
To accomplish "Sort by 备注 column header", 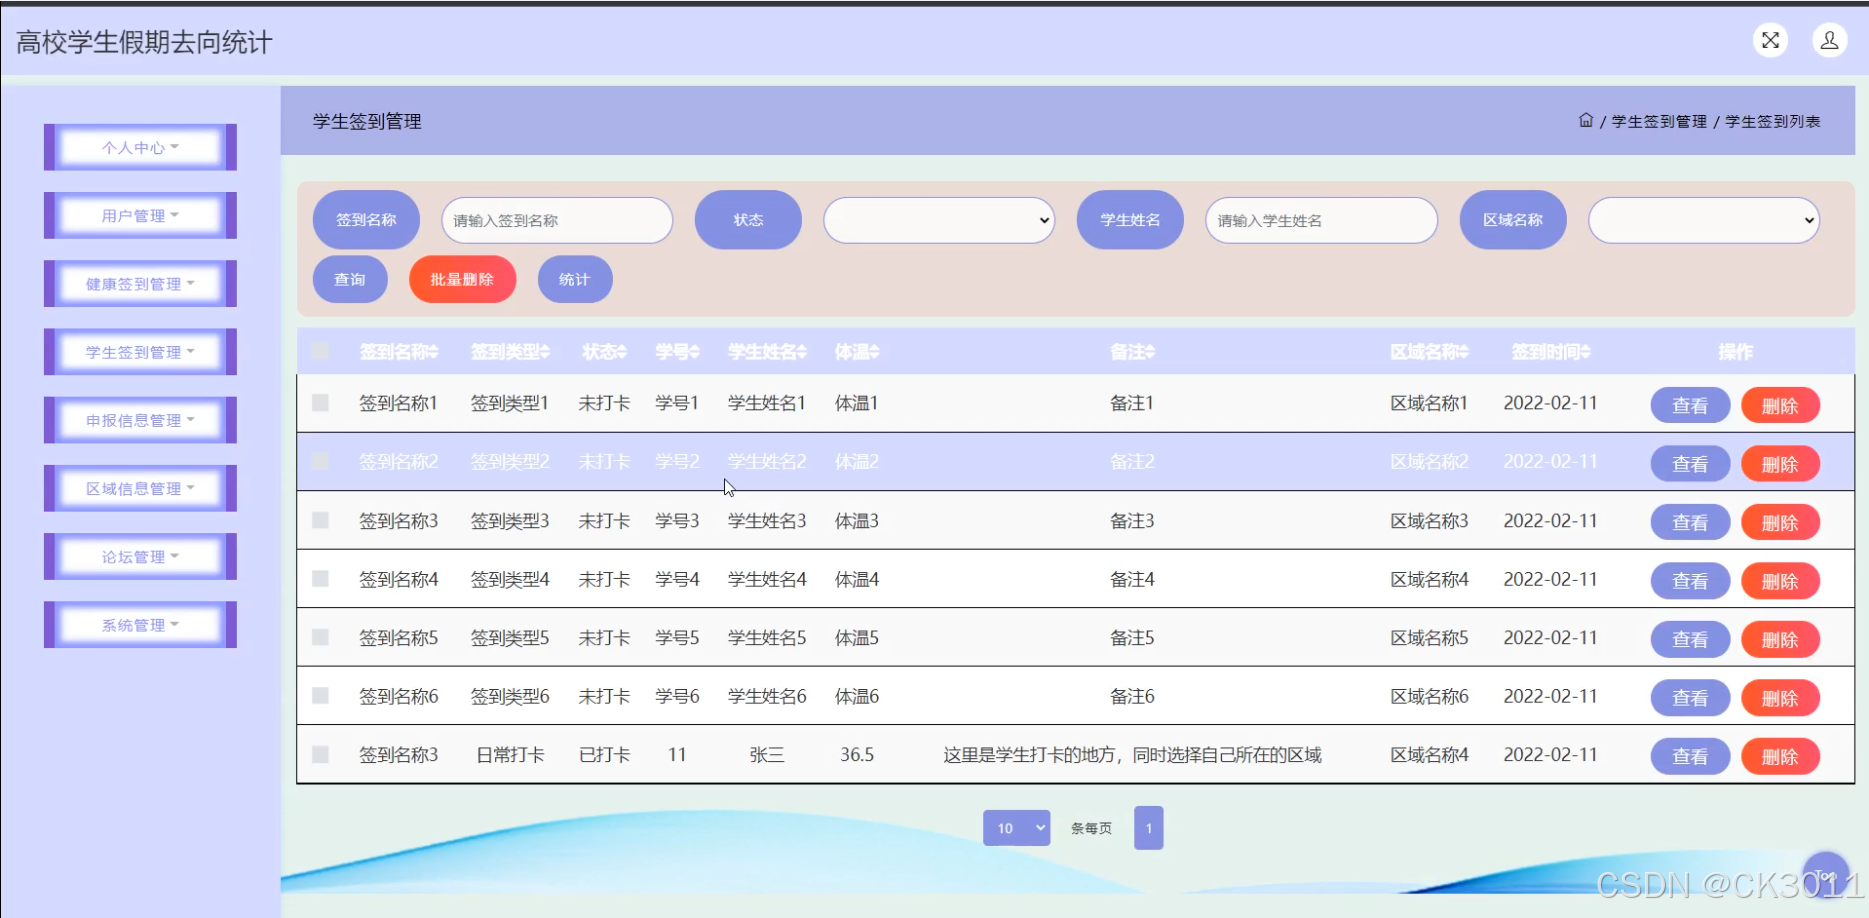I will click(1132, 352).
